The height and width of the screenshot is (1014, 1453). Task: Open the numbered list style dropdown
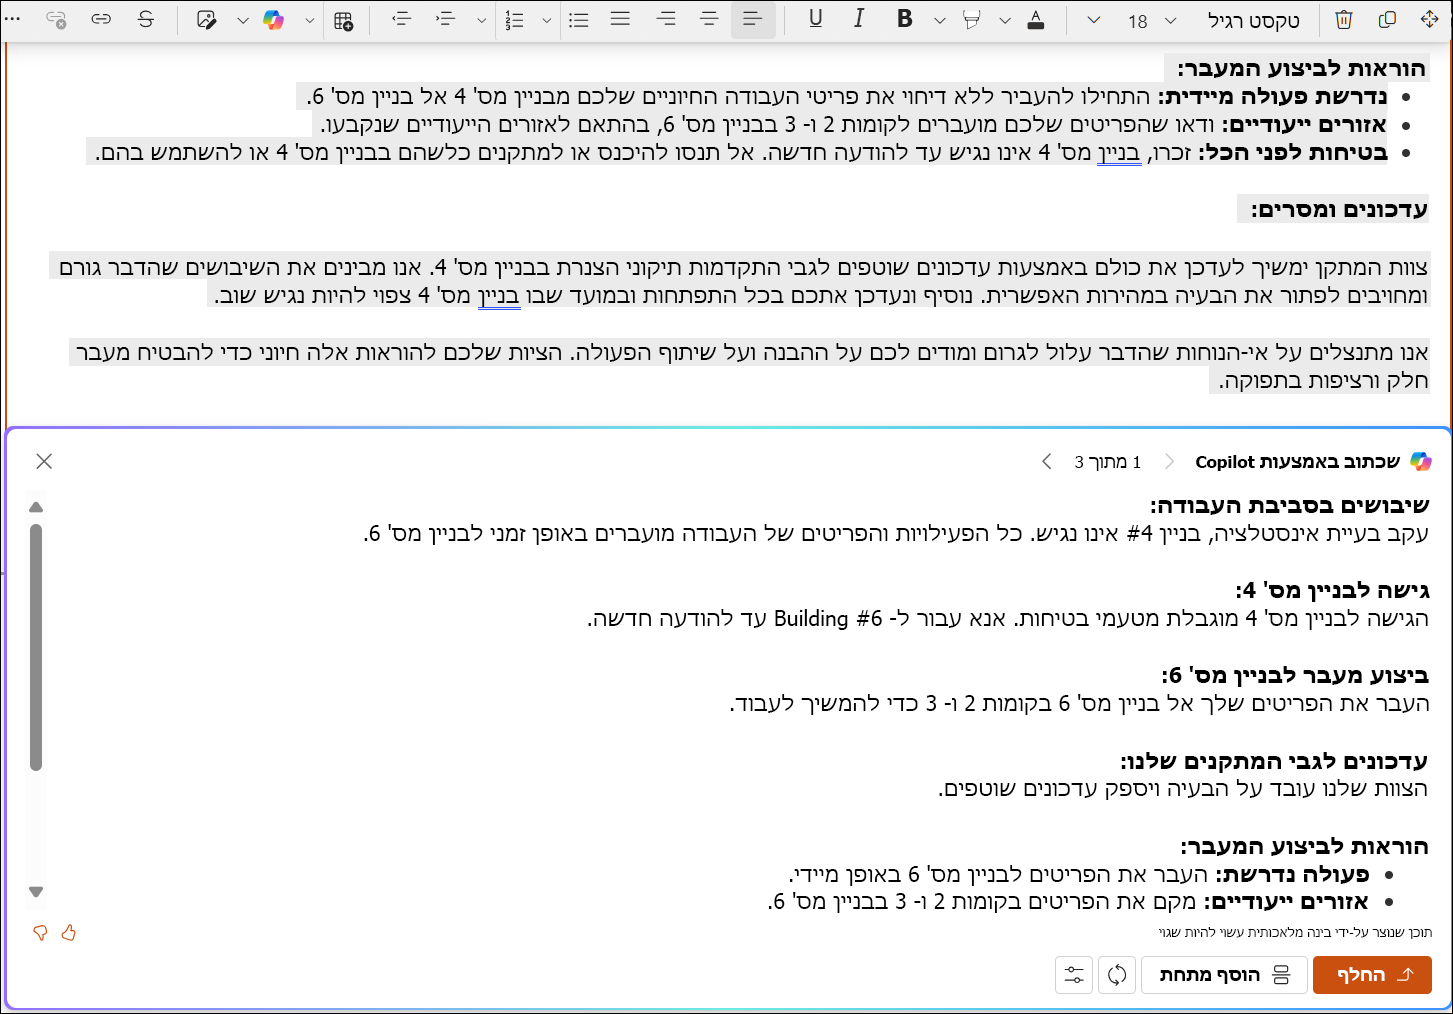pyautogui.click(x=546, y=21)
